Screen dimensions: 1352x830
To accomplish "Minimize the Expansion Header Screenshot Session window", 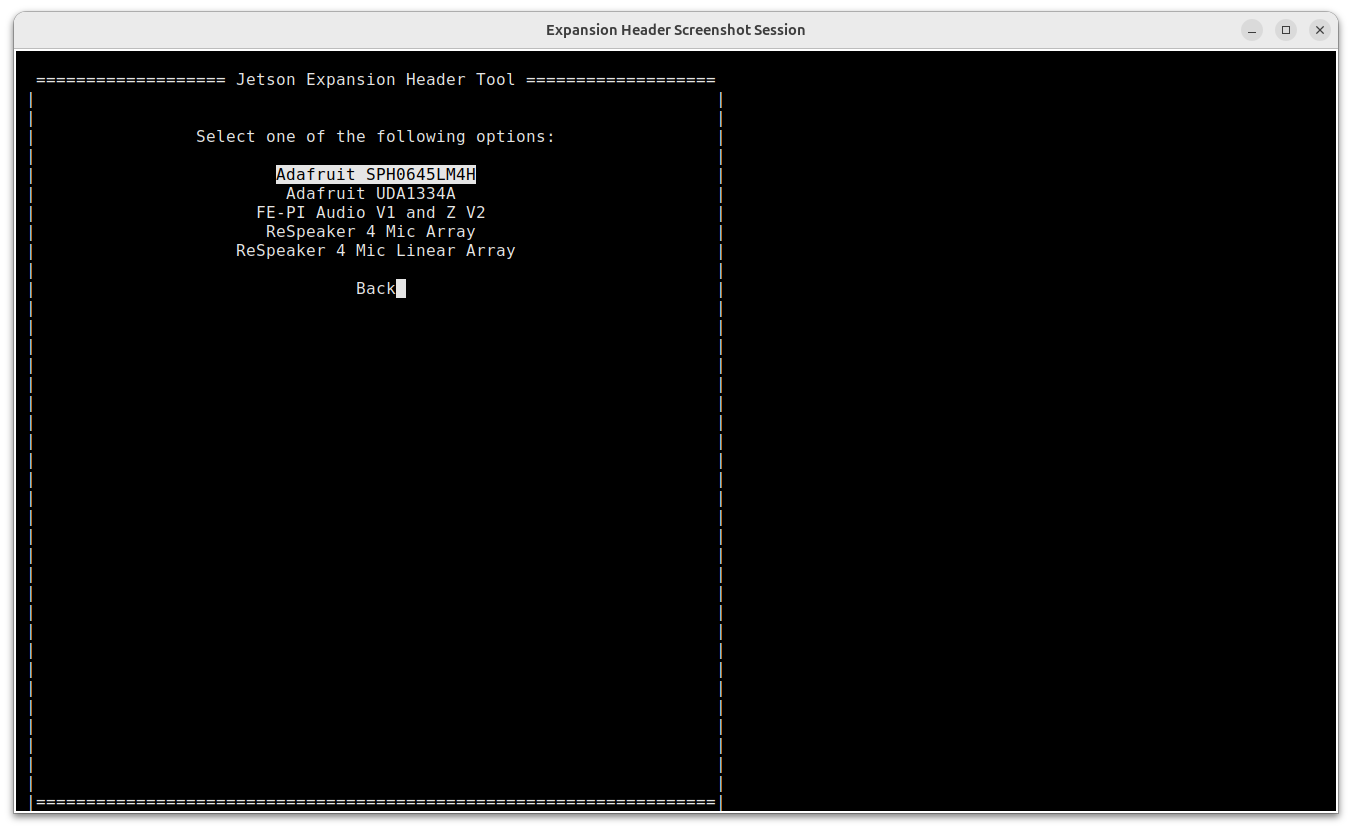I will (1252, 30).
